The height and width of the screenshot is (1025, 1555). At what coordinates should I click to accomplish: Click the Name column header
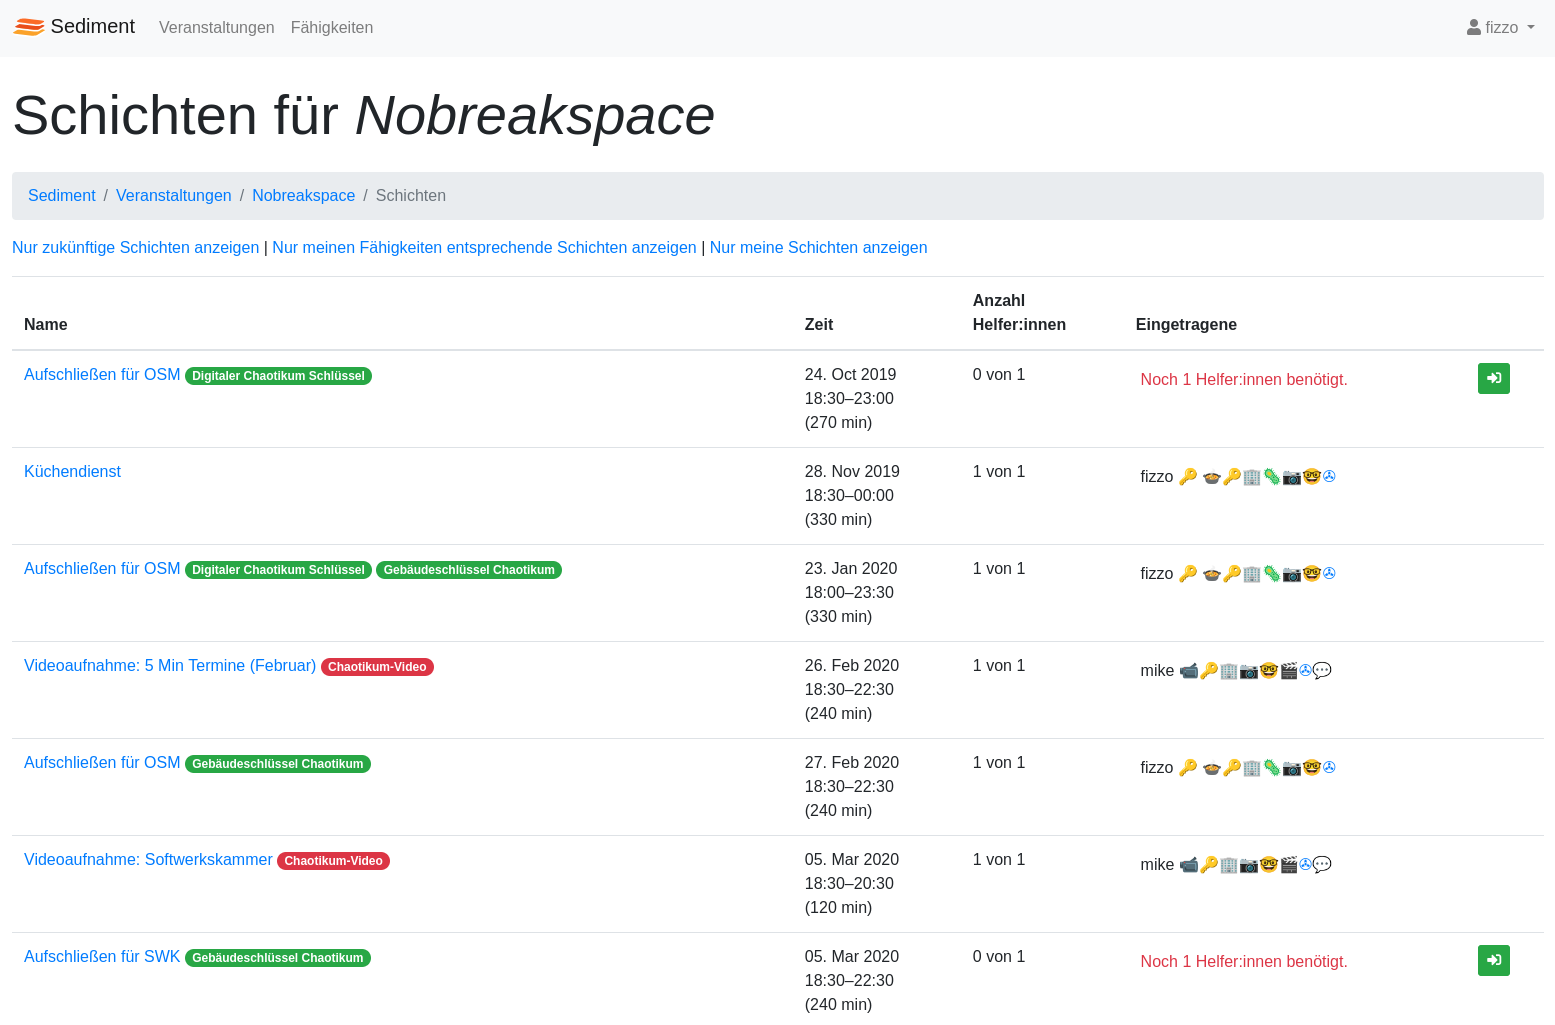46,325
